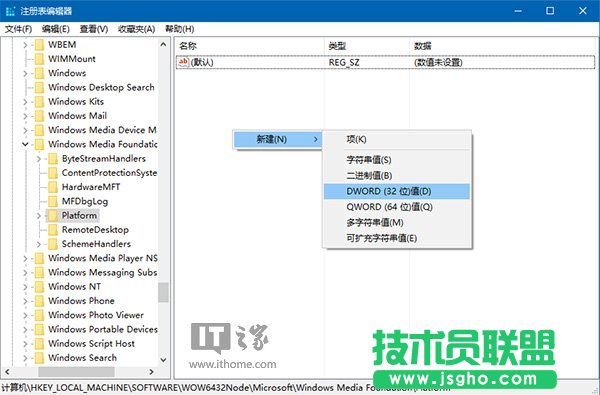Click the tree scroll-up arrow
This screenshot has width=600, height=395.
coord(163,44)
